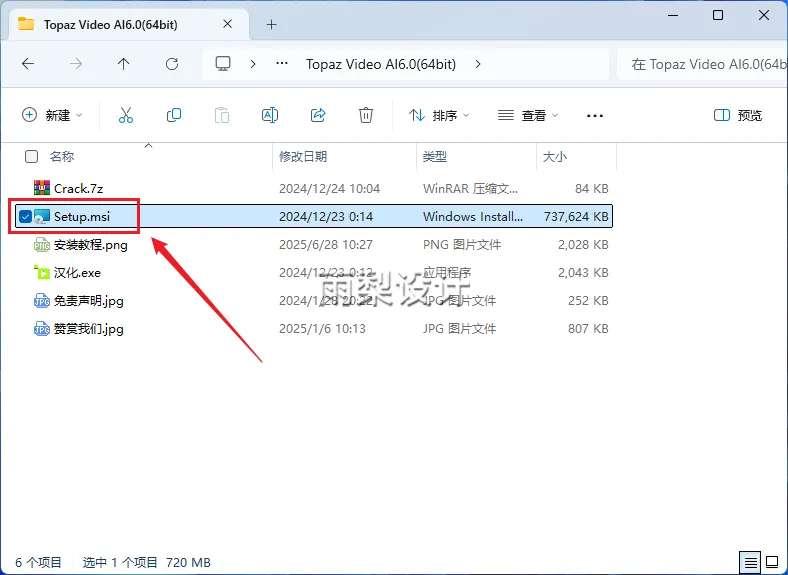Uncheck the Setup.msi checkbox
This screenshot has width=788, height=575.
25,217
